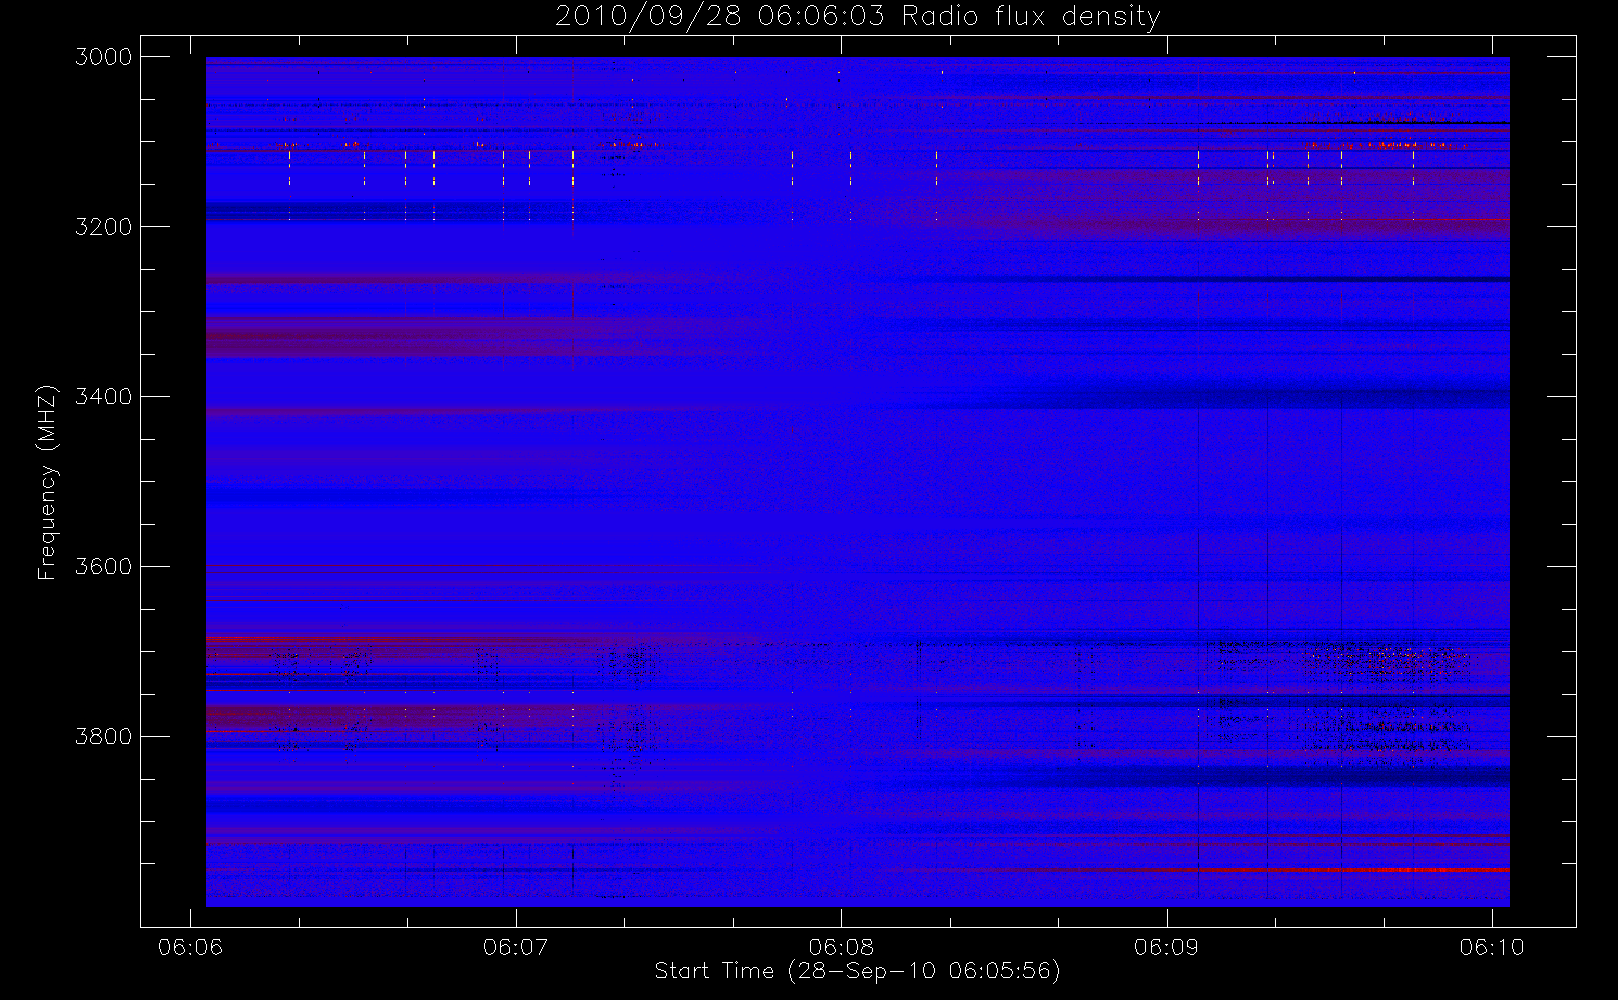Click the 3400 frequency tick label
Screen dimensions: 1618x1000
pyautogui.click(x=103, y=397)
